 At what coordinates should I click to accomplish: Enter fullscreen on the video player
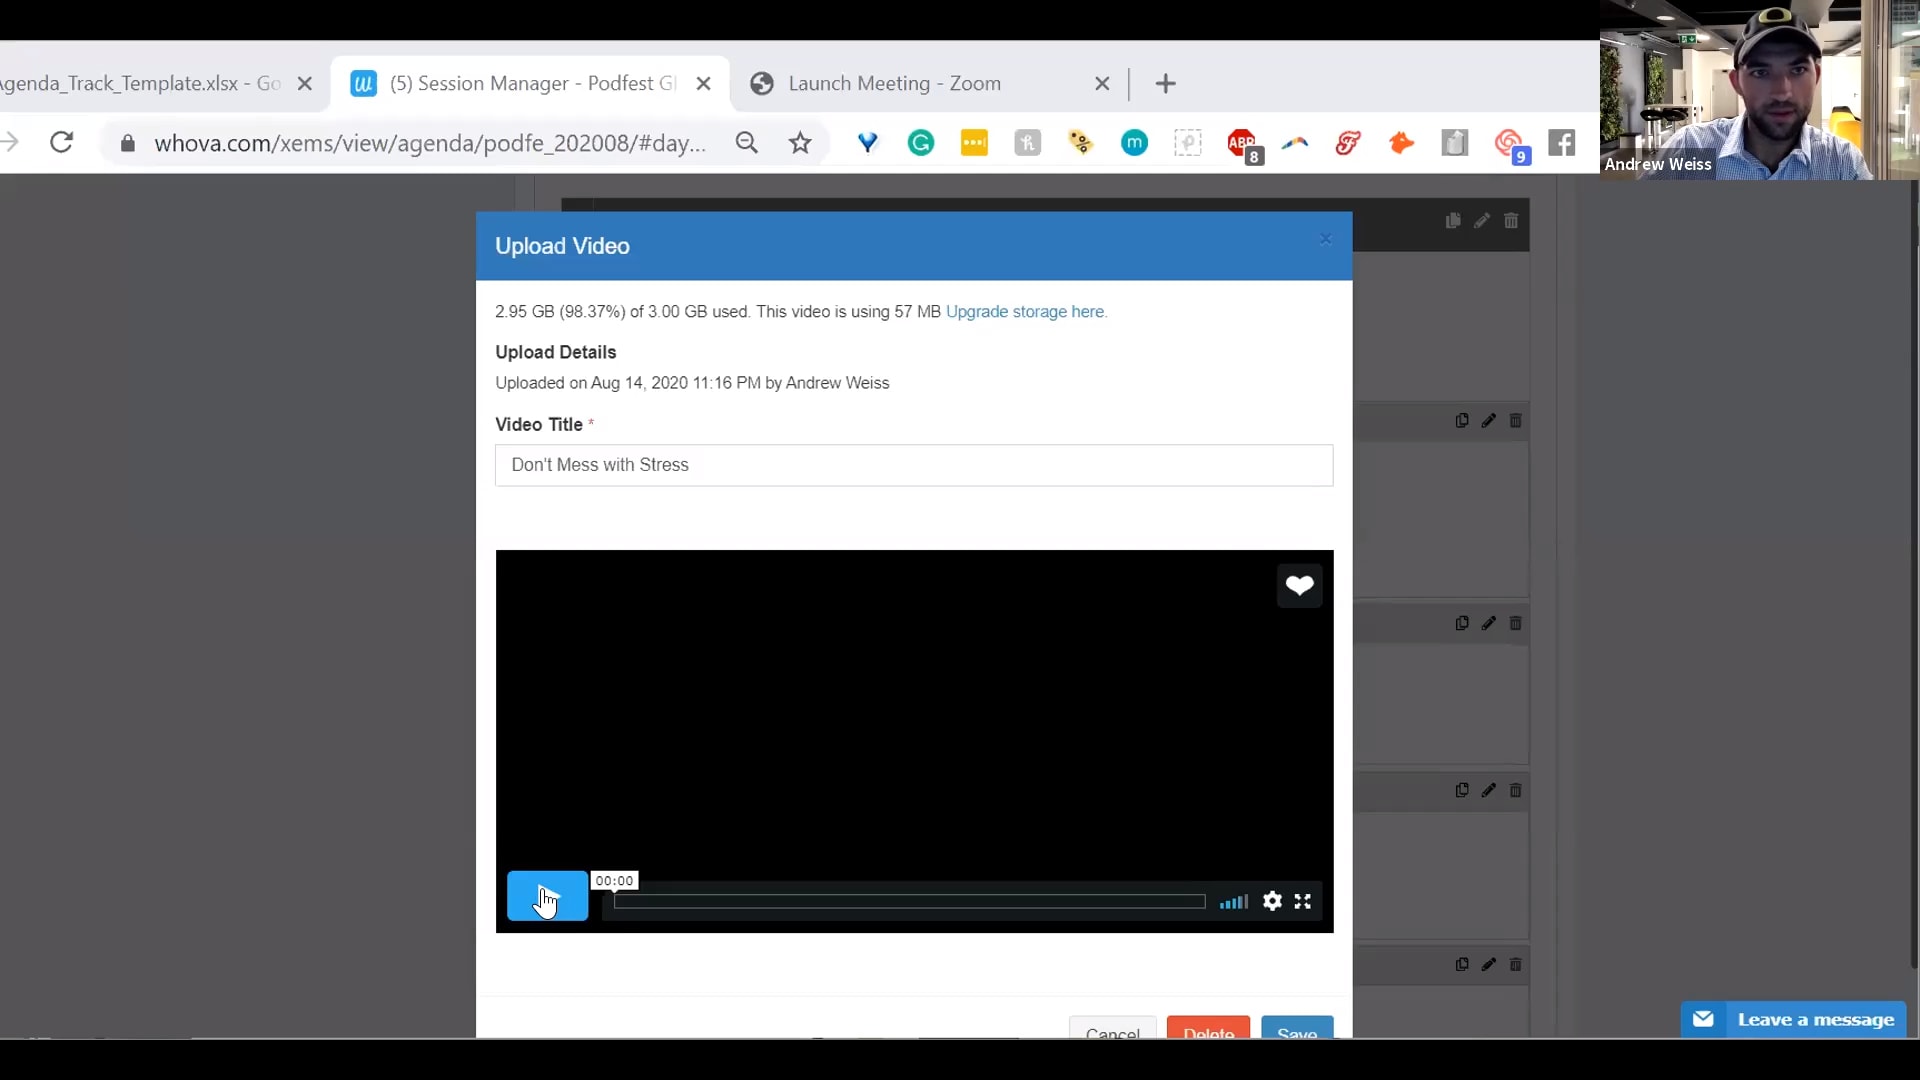click(x=1302, y=901)
